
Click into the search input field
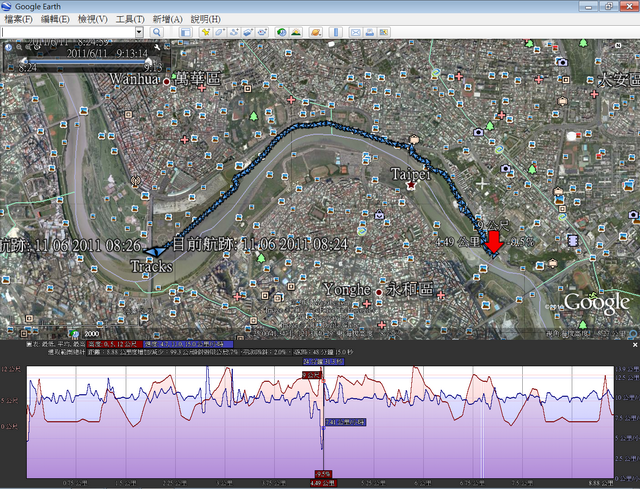pyautogui.click(x=68, y=32)
